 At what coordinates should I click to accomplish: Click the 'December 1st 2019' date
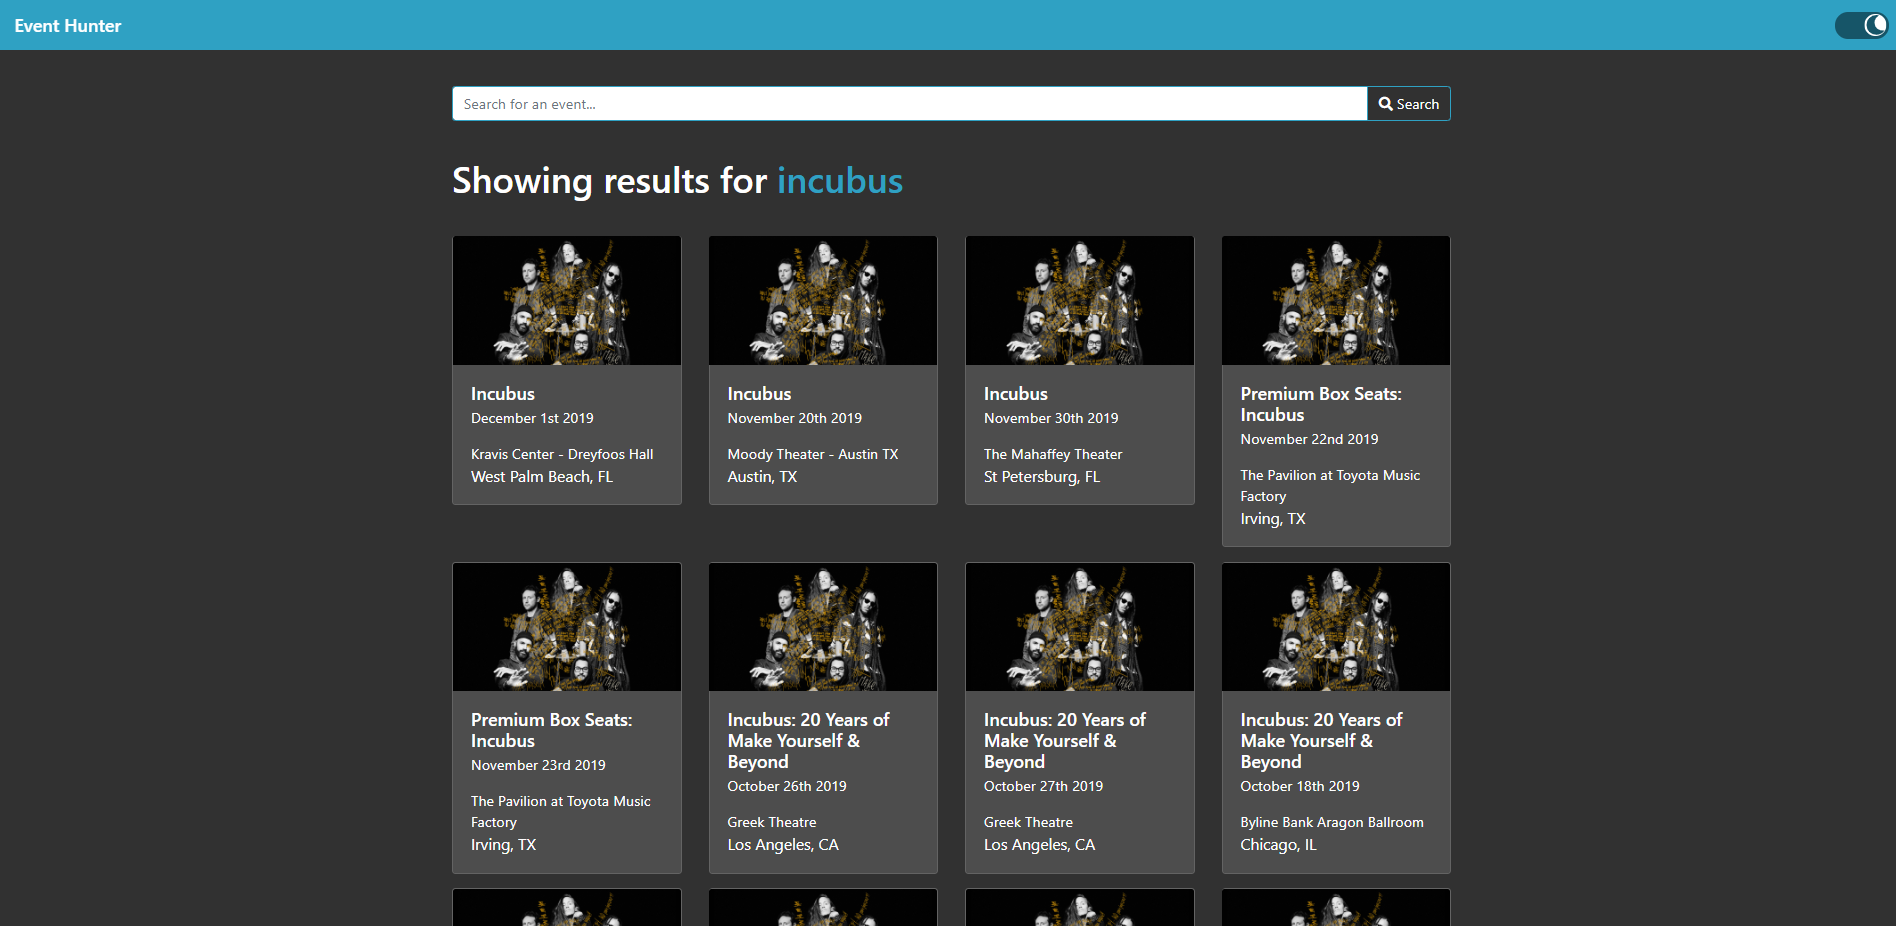coord(532,418)
